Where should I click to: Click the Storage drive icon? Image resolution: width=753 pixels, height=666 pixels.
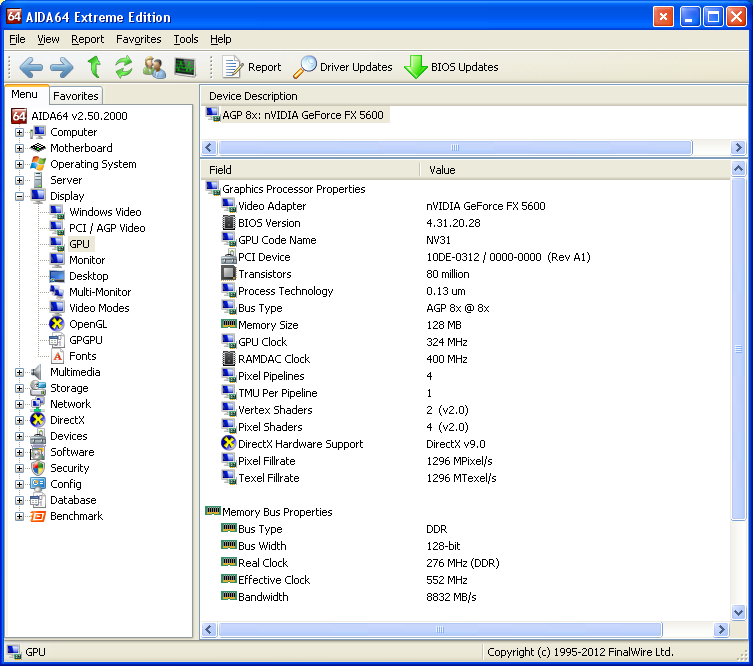pyautogui.click(x=38, y=388)
